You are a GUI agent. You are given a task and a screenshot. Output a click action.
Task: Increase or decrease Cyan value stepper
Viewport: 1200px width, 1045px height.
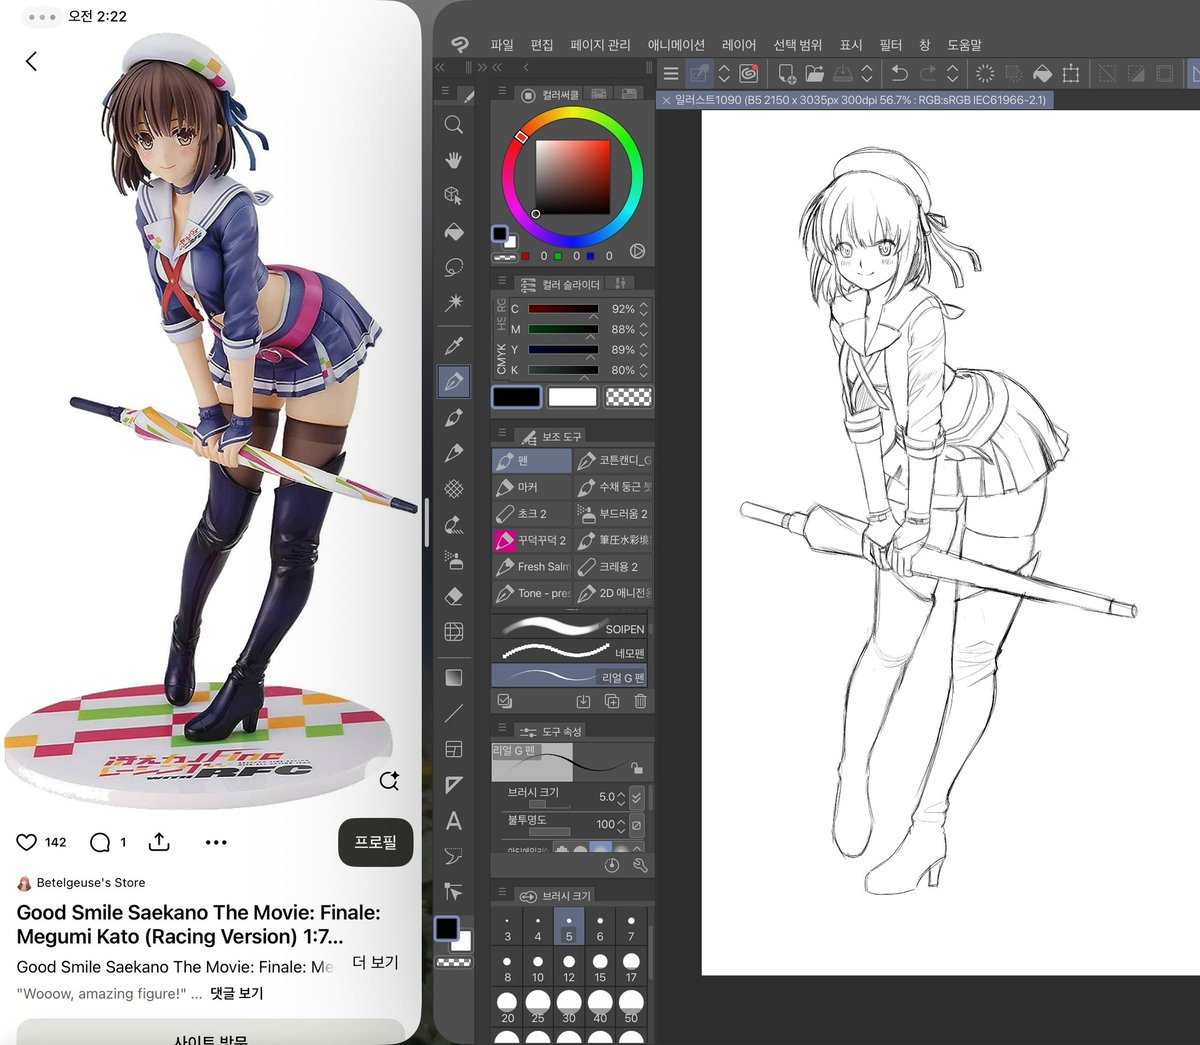(x=643, y=309)
